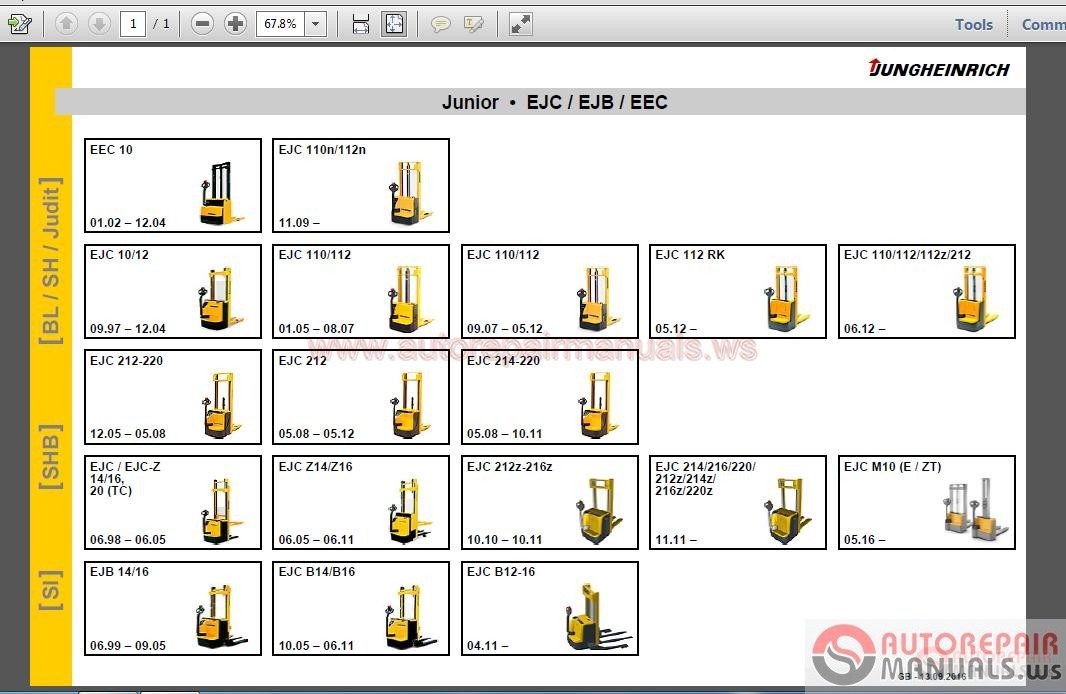Open the EJC 212z-216z model card
1066x694 pixels.
(x=549, y=503)
